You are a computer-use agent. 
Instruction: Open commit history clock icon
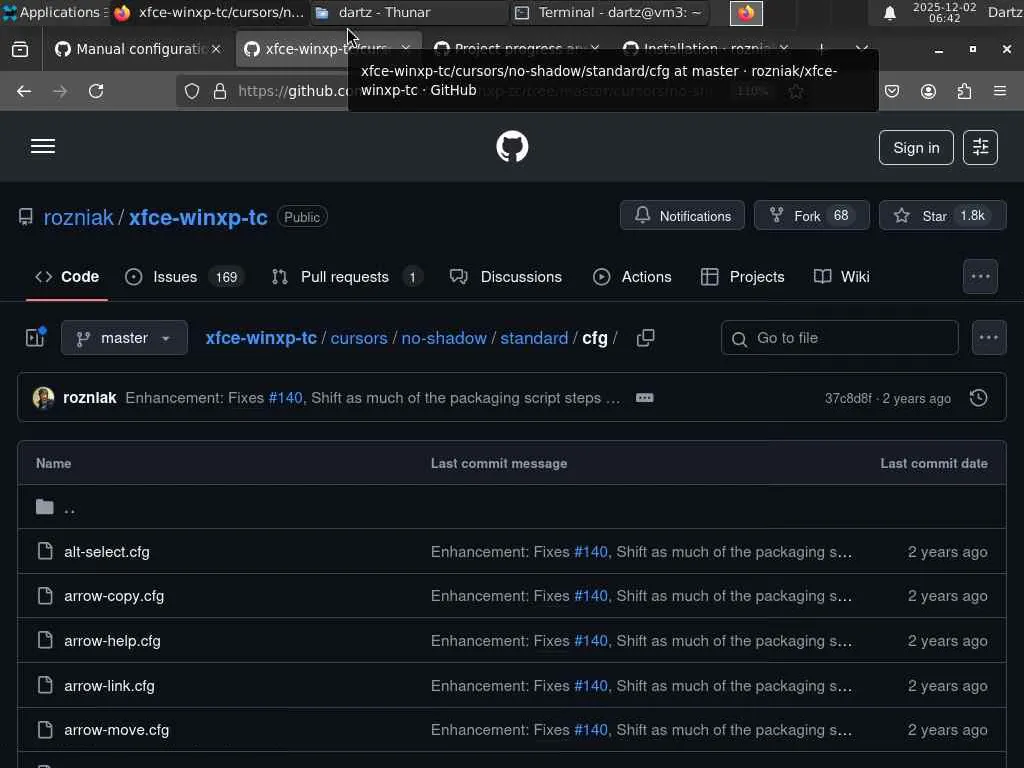tap(978, 398)
